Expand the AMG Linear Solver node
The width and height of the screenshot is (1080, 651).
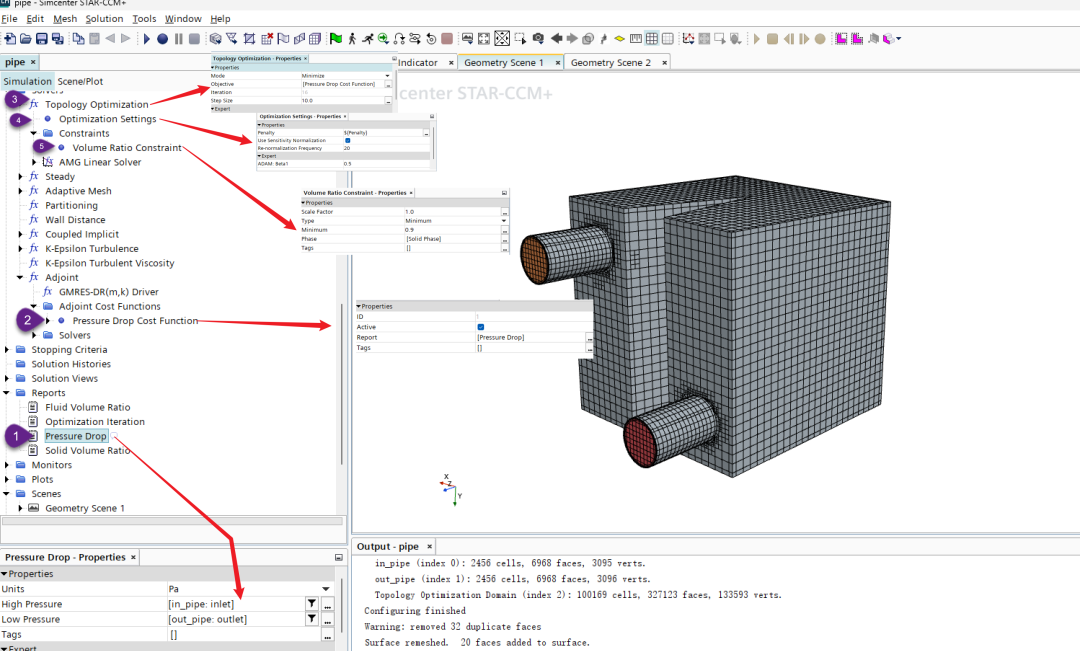coord(34,162)
